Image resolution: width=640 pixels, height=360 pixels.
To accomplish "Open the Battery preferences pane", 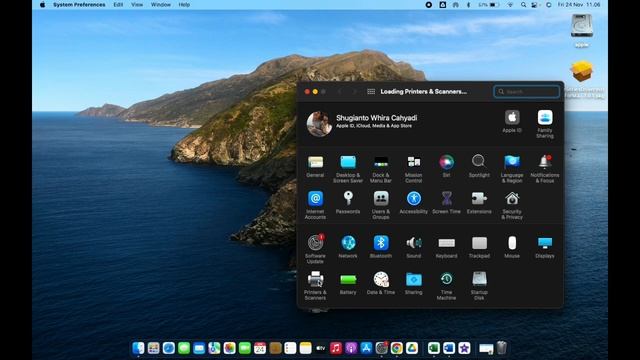I will click(348, 280).
